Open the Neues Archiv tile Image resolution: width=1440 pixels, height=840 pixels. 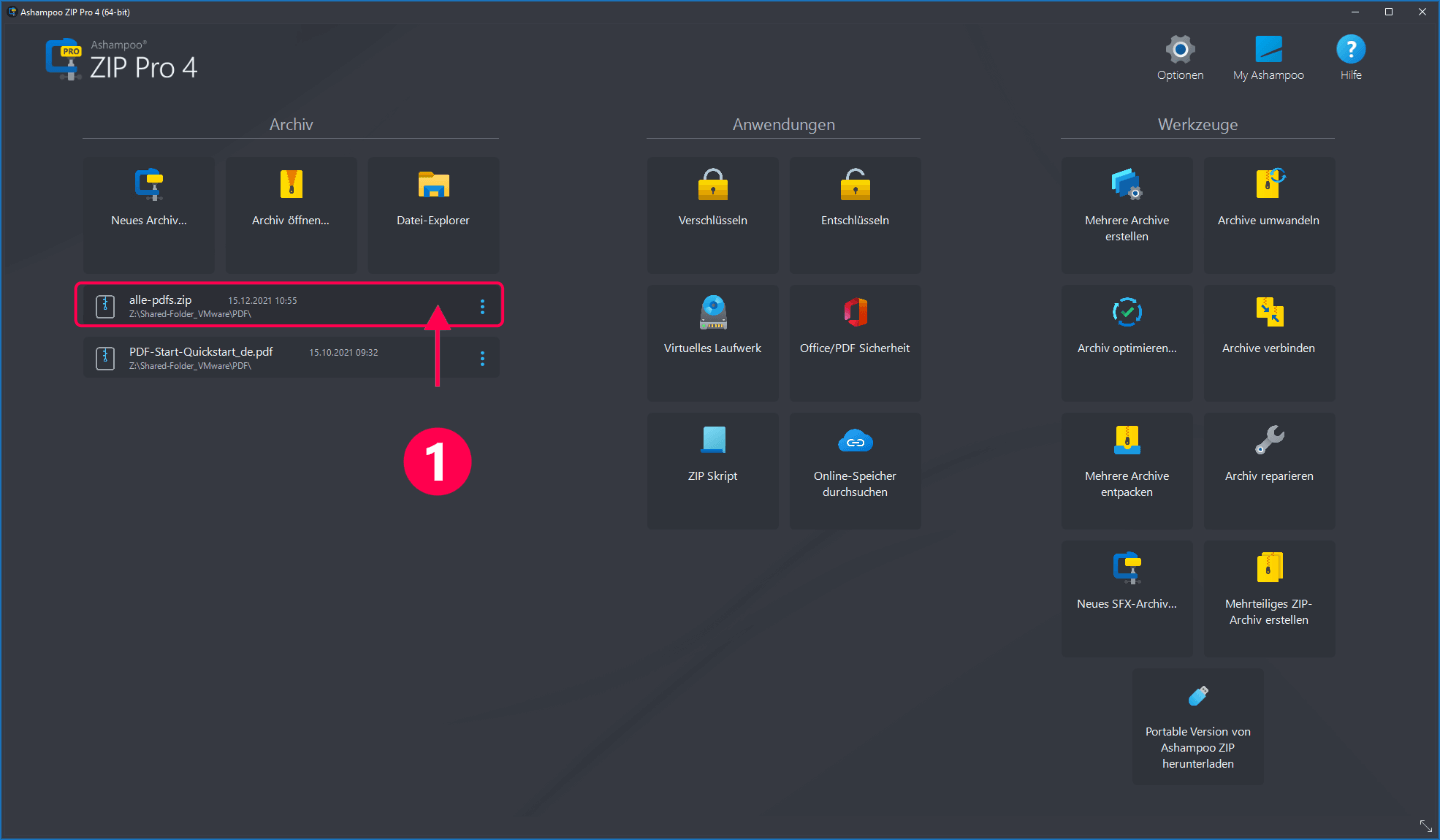[x=148, y=215]
